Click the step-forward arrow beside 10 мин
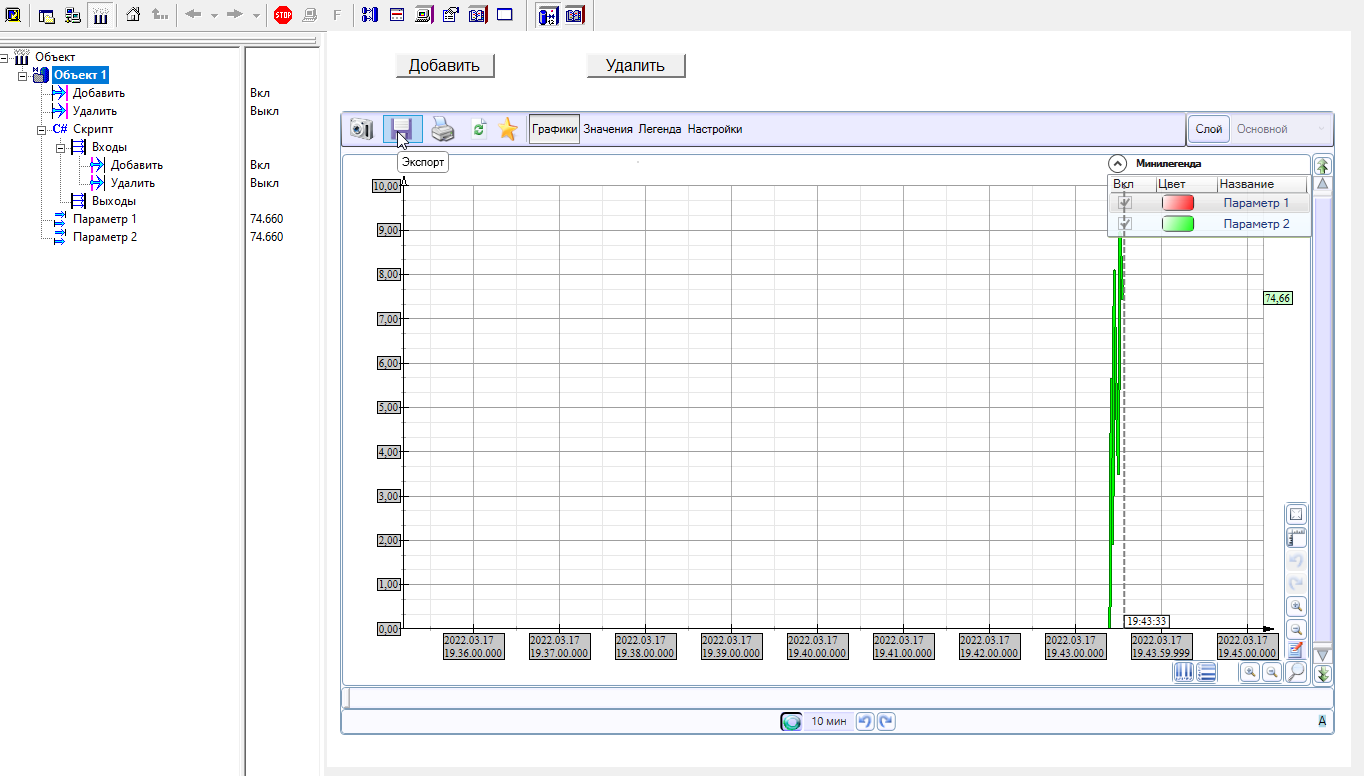This screenshot has height=776, width=1364. 886,721
